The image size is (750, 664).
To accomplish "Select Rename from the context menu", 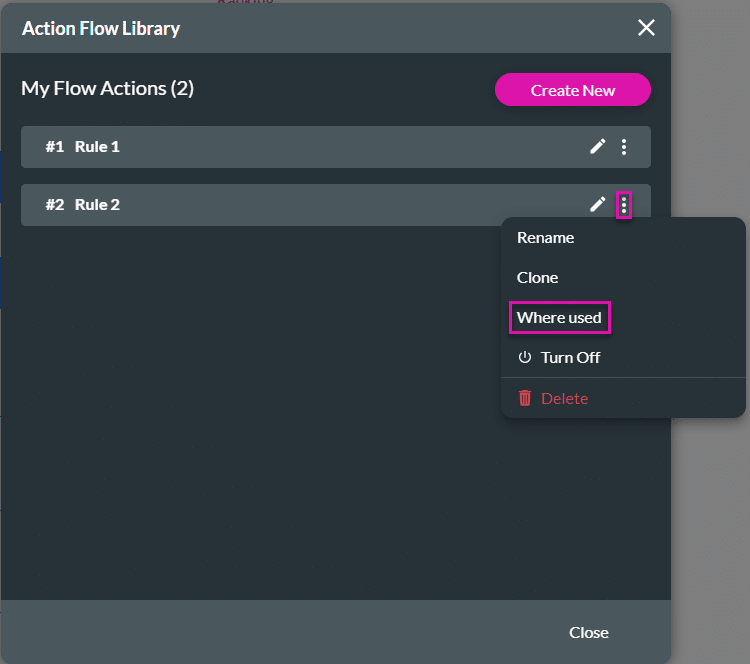I will [x=545, y=238].
